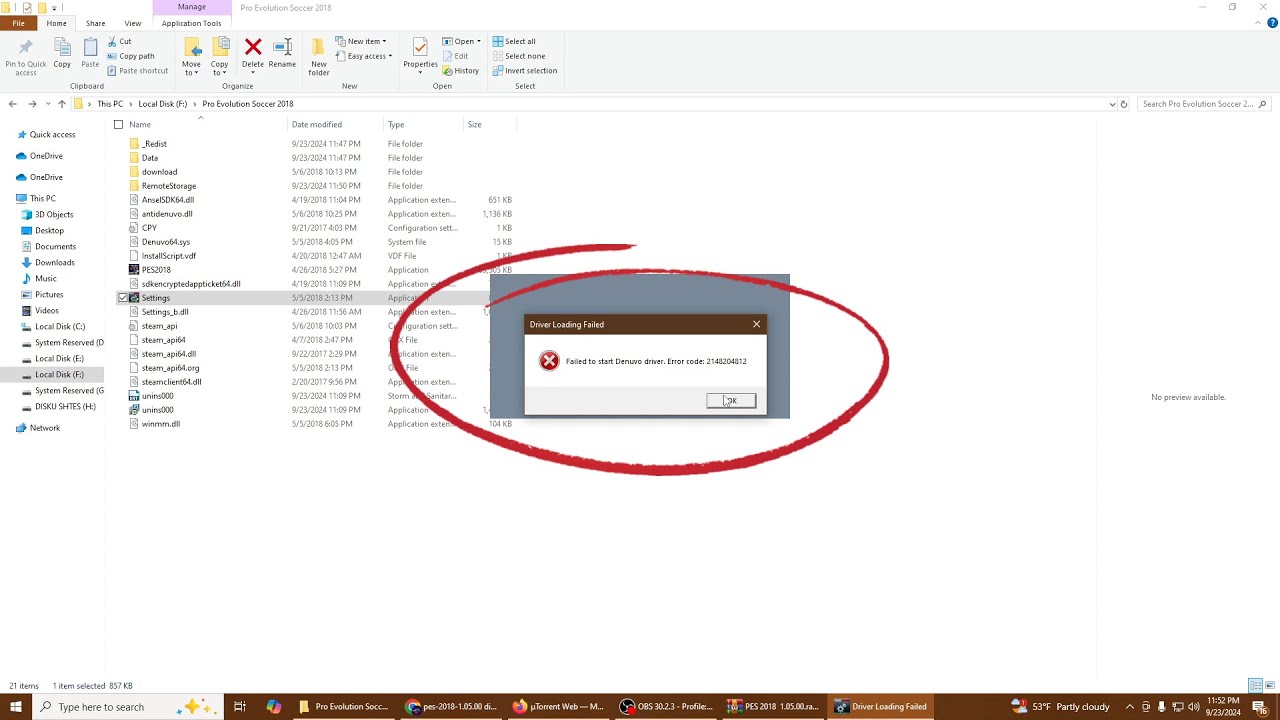Switch to details view icon in status bar
This screenshot has height=720, width=1280.
(x=1255, y=686)
